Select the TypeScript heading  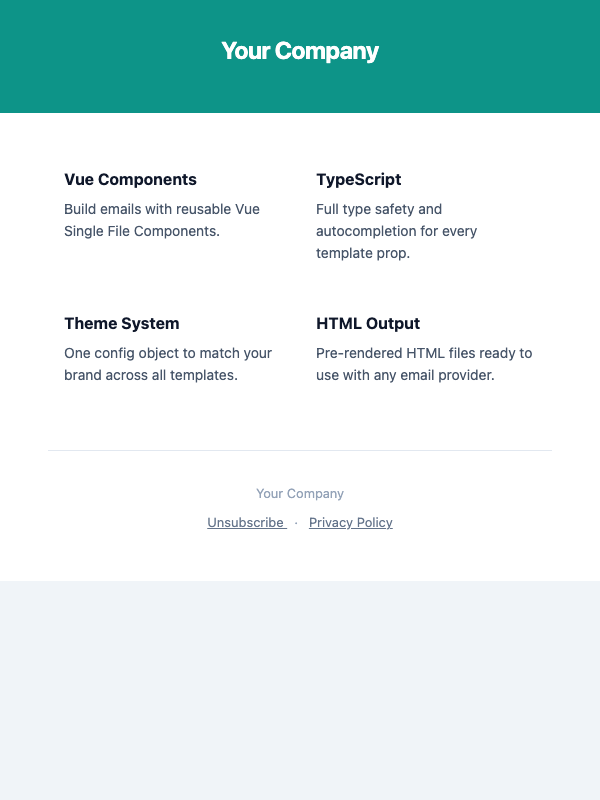[x=358, y=180]
